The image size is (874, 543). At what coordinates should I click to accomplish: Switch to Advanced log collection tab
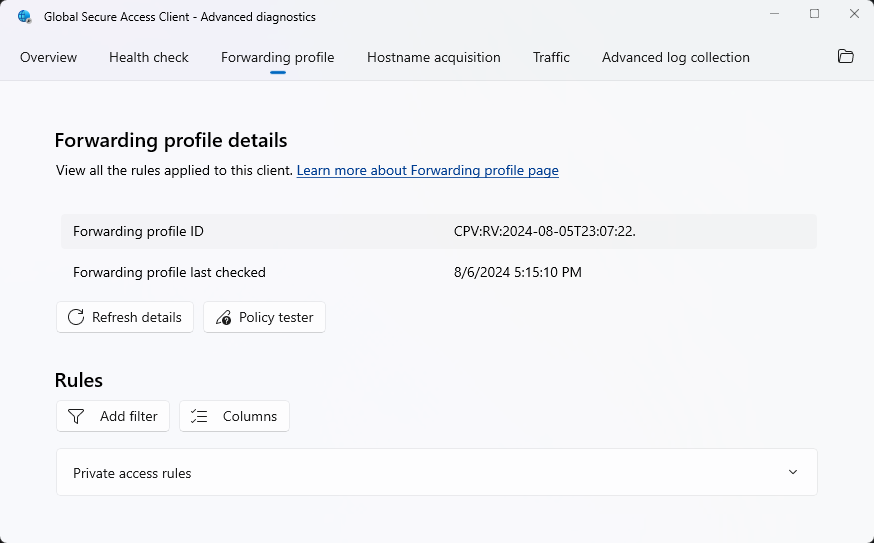click(676, 57)
